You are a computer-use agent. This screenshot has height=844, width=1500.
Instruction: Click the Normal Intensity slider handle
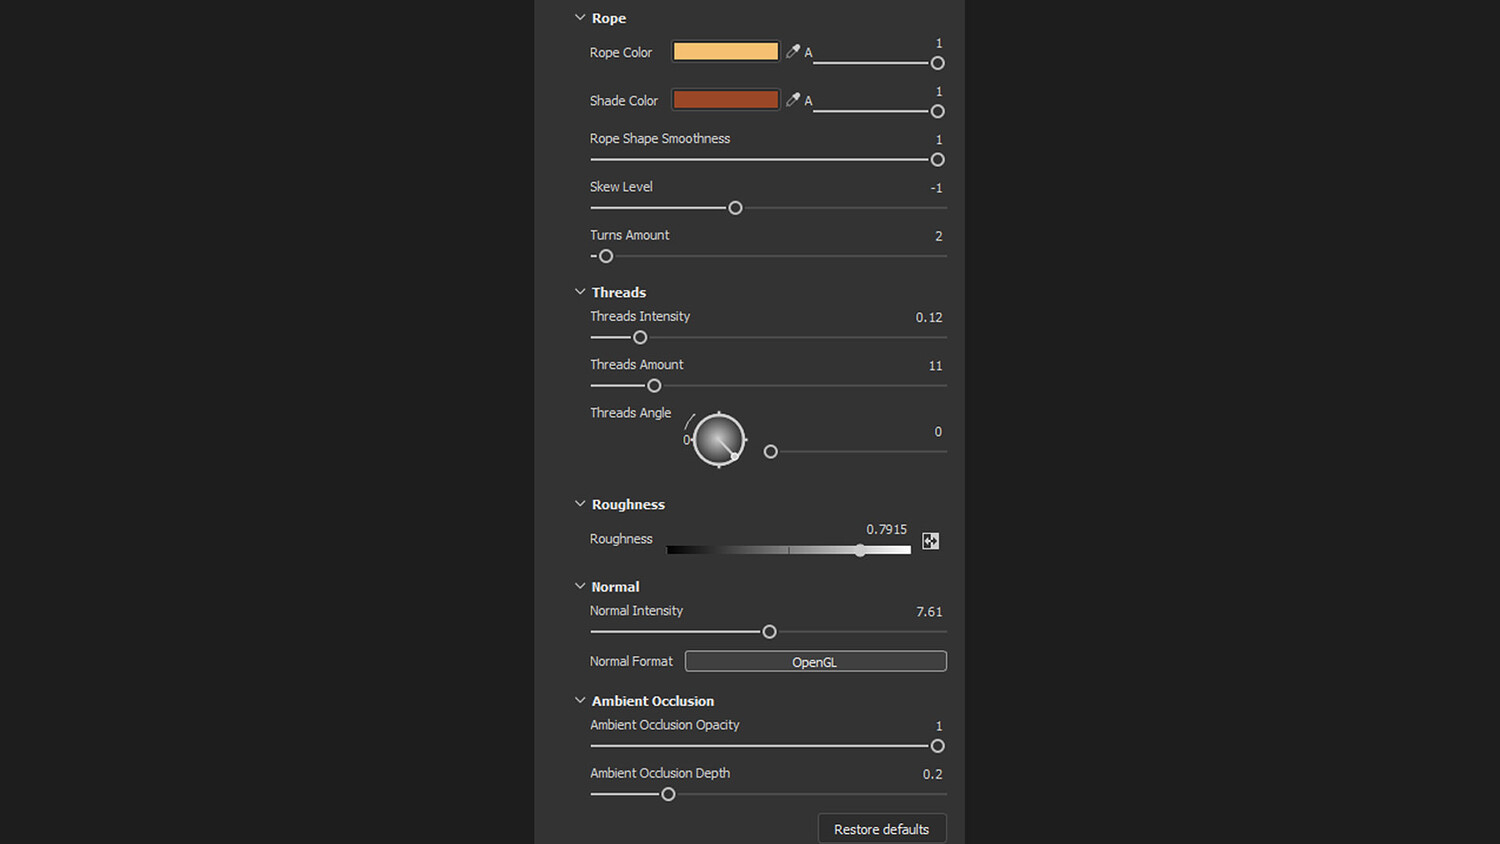[769, 632]
